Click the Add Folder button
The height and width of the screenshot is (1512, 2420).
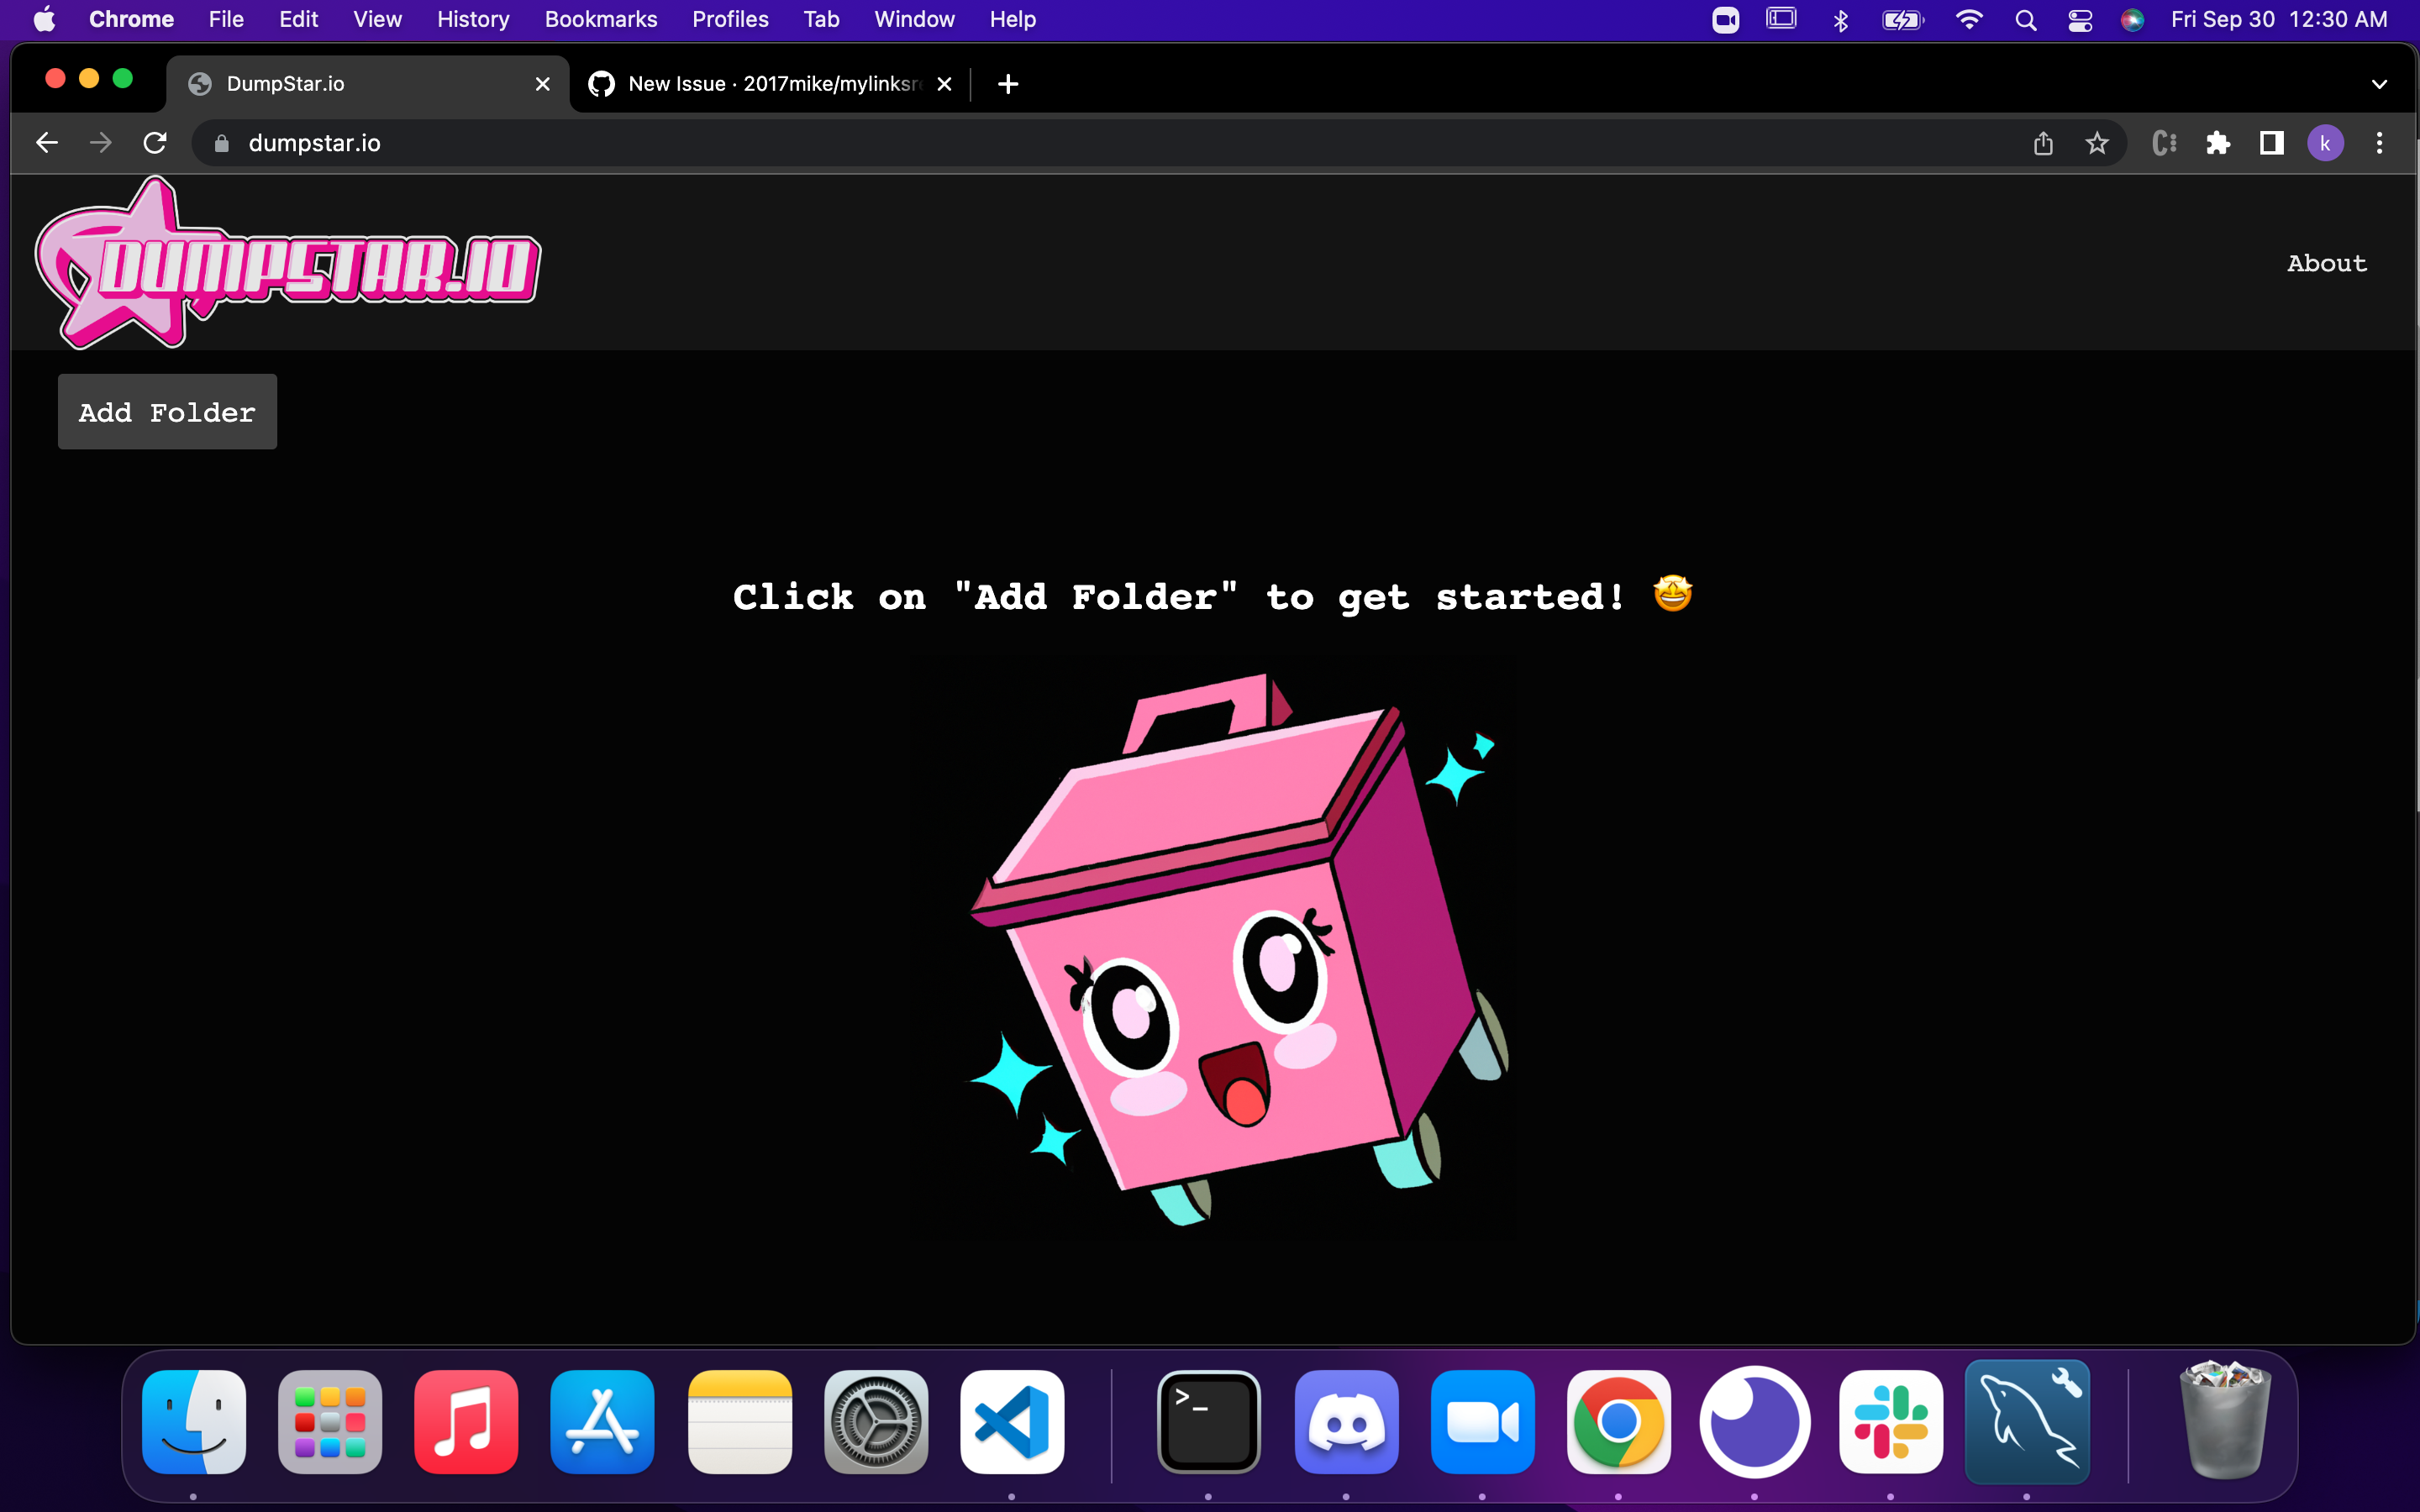coord(167,412)
